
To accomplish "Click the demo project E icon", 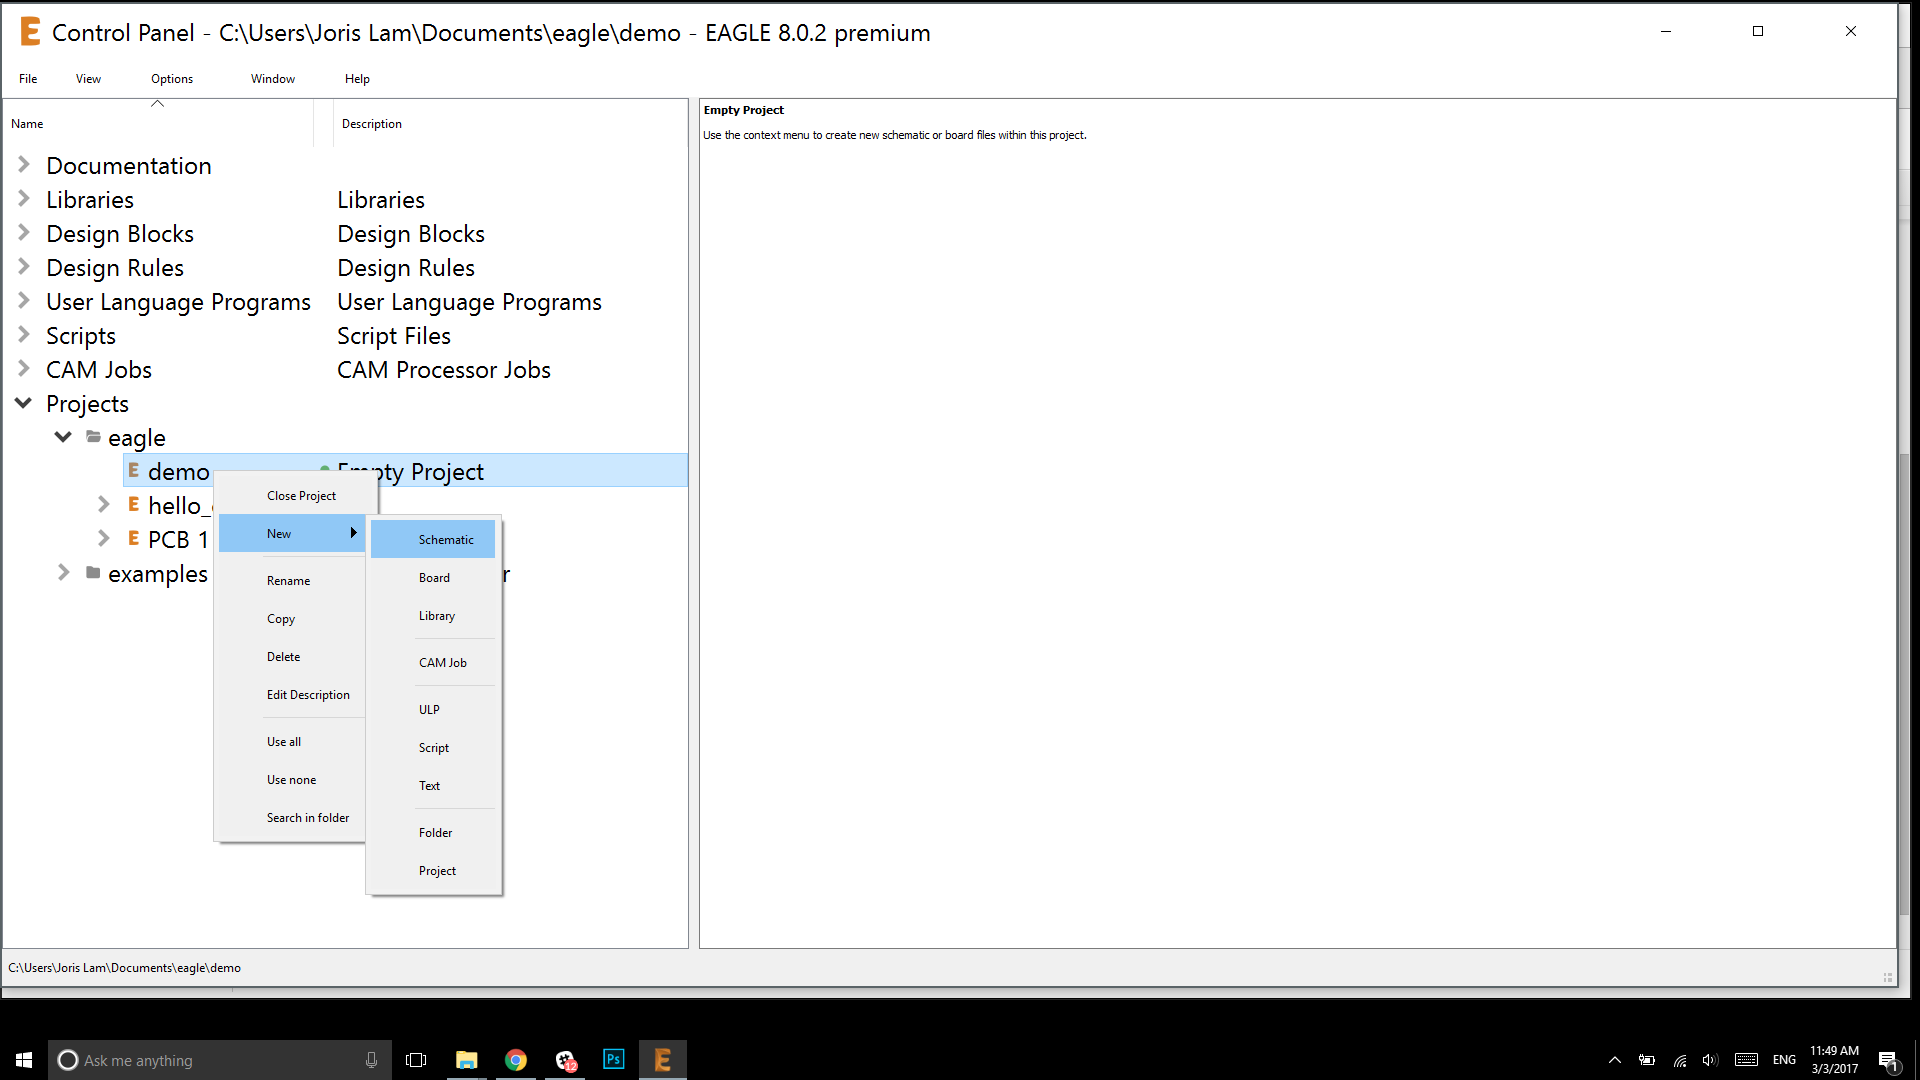I will (x=133, y=471).
